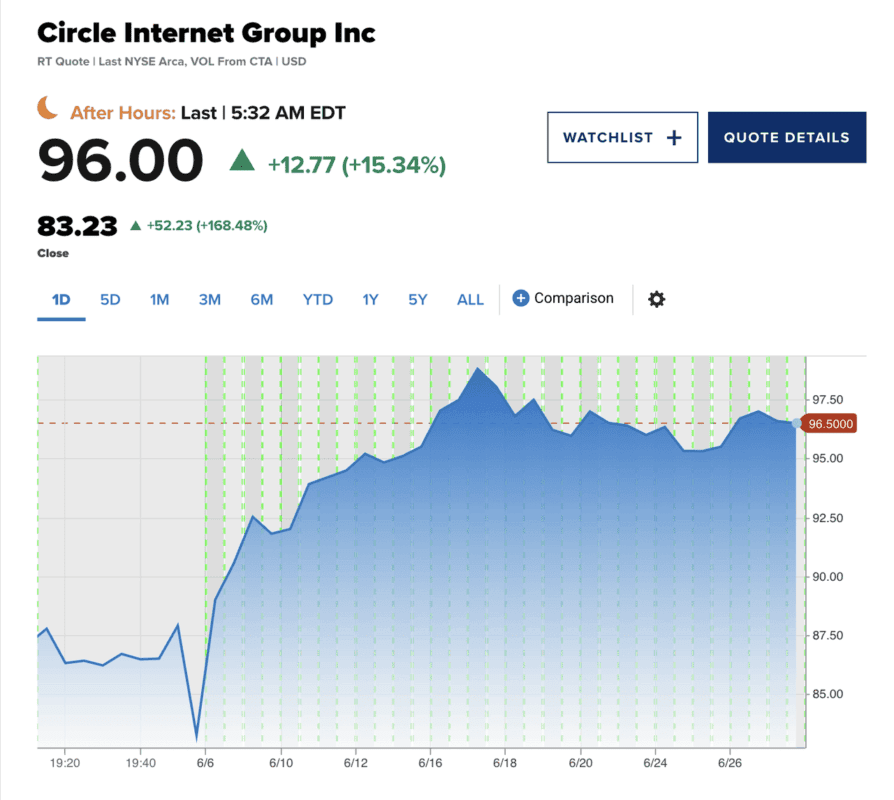Switch to 5D time range
The width and height of the screenshot is (894, 800).
[110, 299]
